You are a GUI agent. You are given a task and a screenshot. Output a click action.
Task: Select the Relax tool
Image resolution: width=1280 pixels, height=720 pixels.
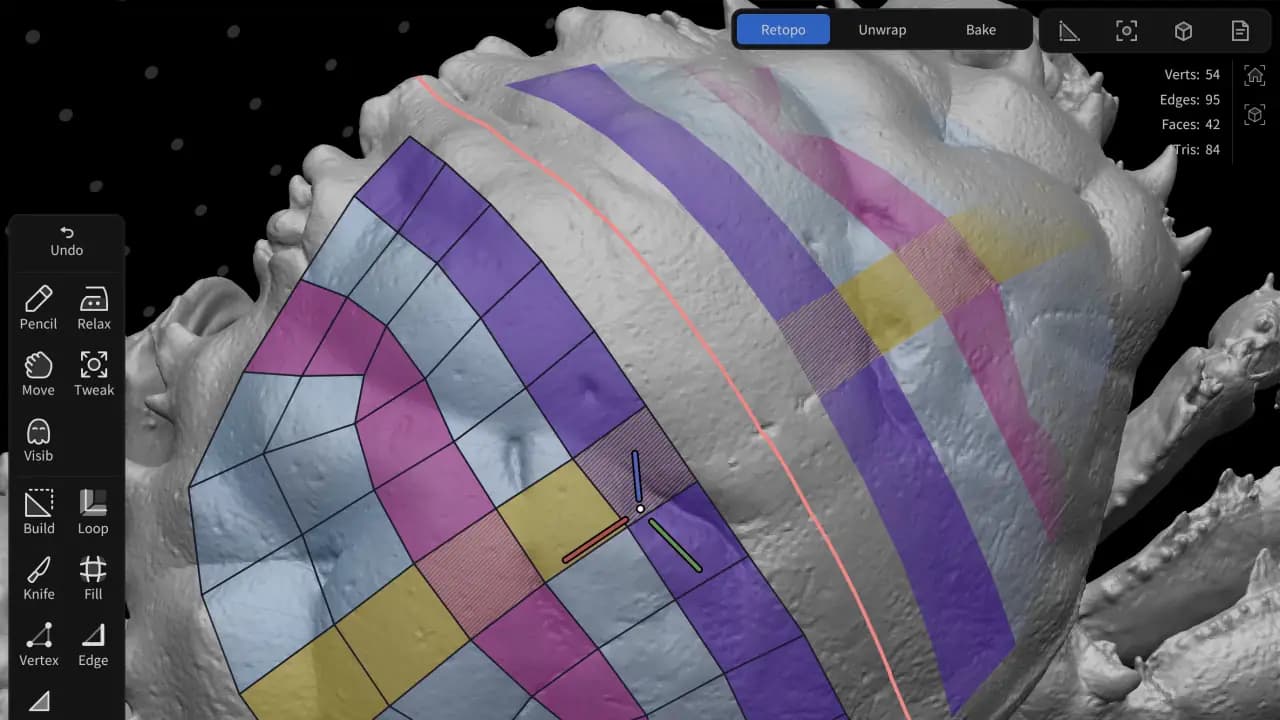point(94,307)
